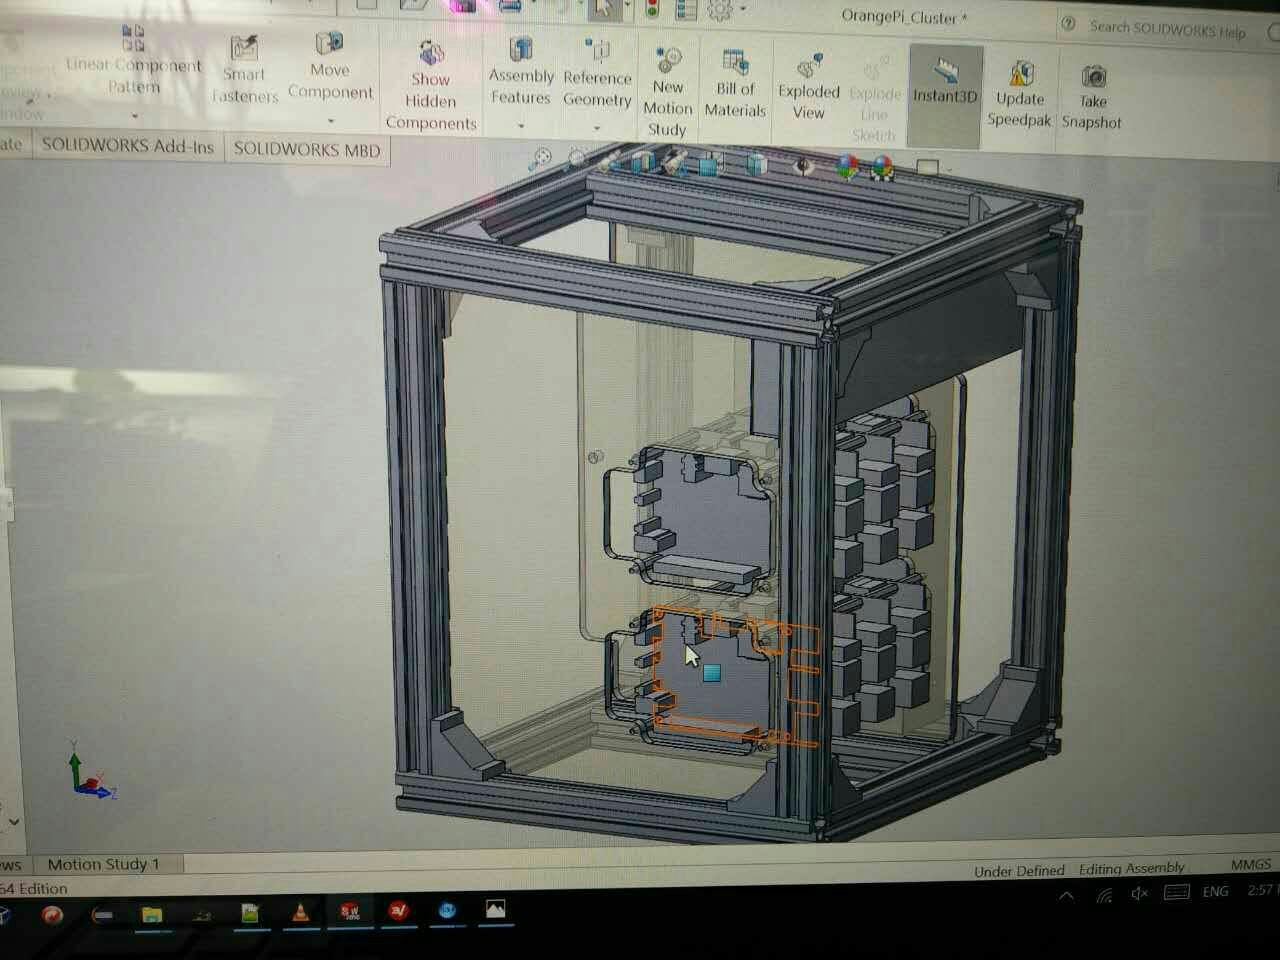Click Show Hidden Components
This screenshot has height=960, width=1280.
tap(431, 88)
